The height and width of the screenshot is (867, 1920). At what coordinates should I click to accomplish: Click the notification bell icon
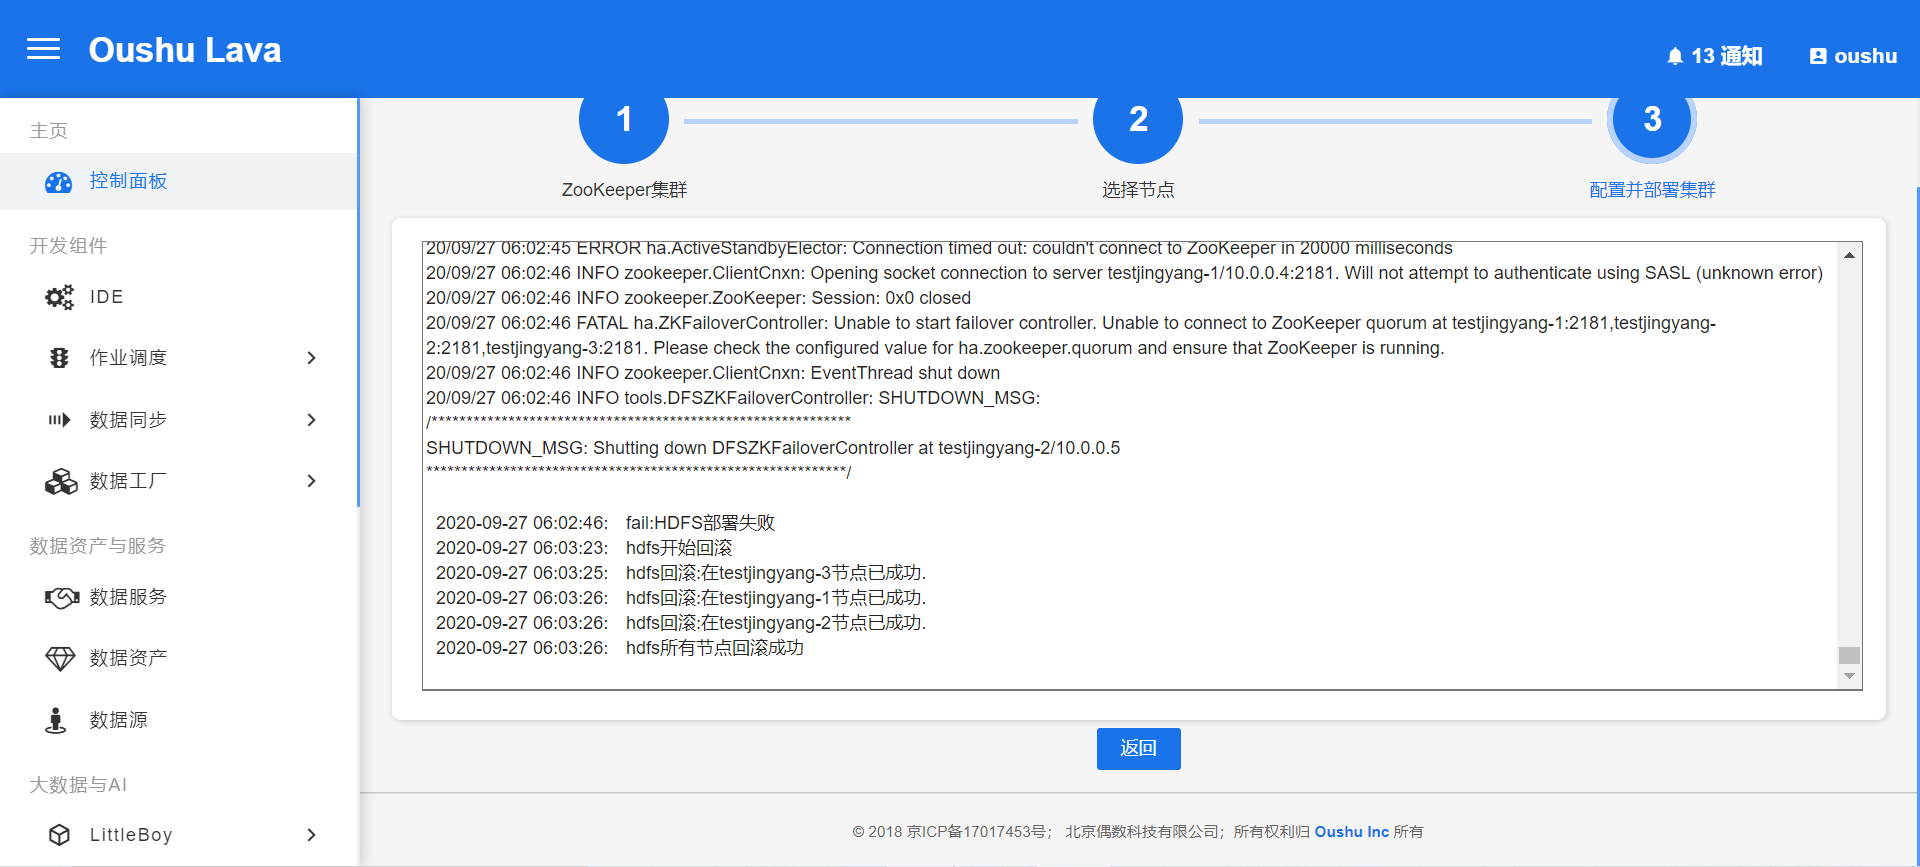point(1675,57)
